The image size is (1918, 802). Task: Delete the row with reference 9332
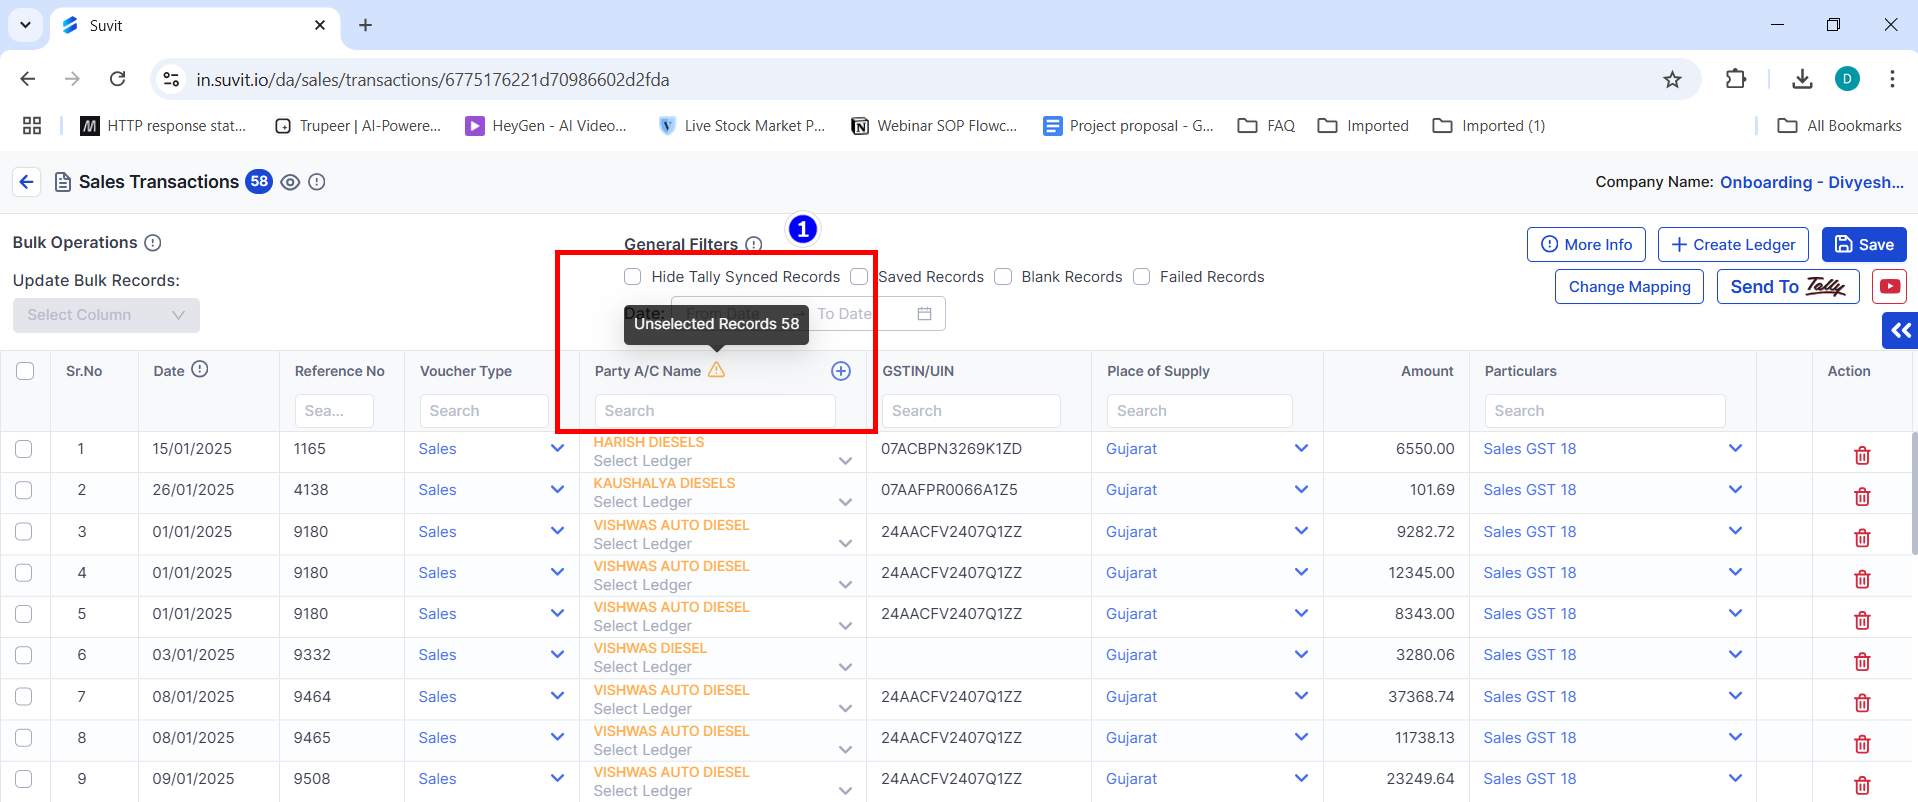pos(1862,662)
